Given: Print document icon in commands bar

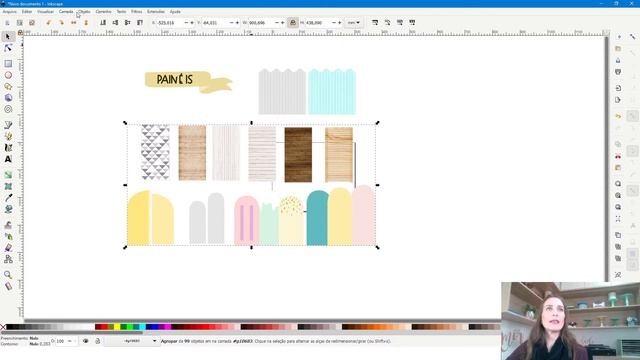Looking at the screenshot, I should 618,72.
